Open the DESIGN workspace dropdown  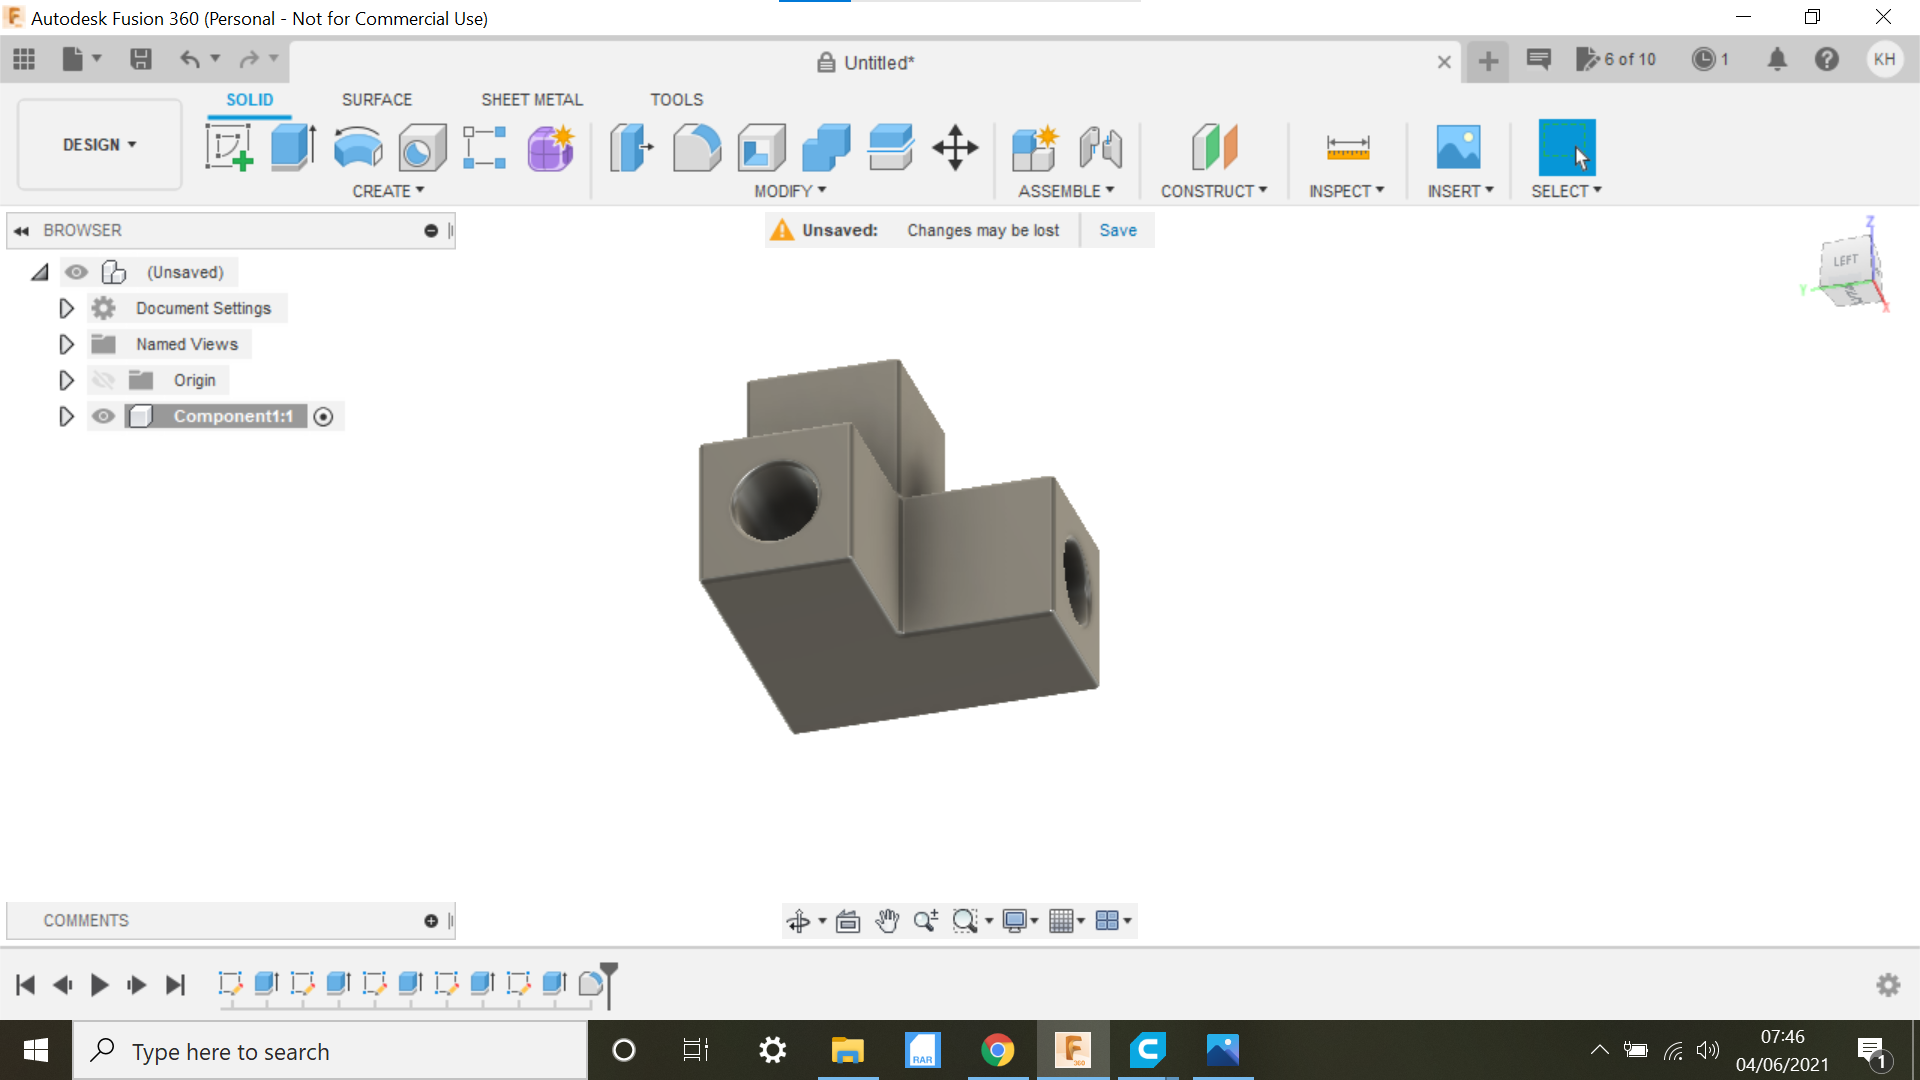(x=99, y=145)
